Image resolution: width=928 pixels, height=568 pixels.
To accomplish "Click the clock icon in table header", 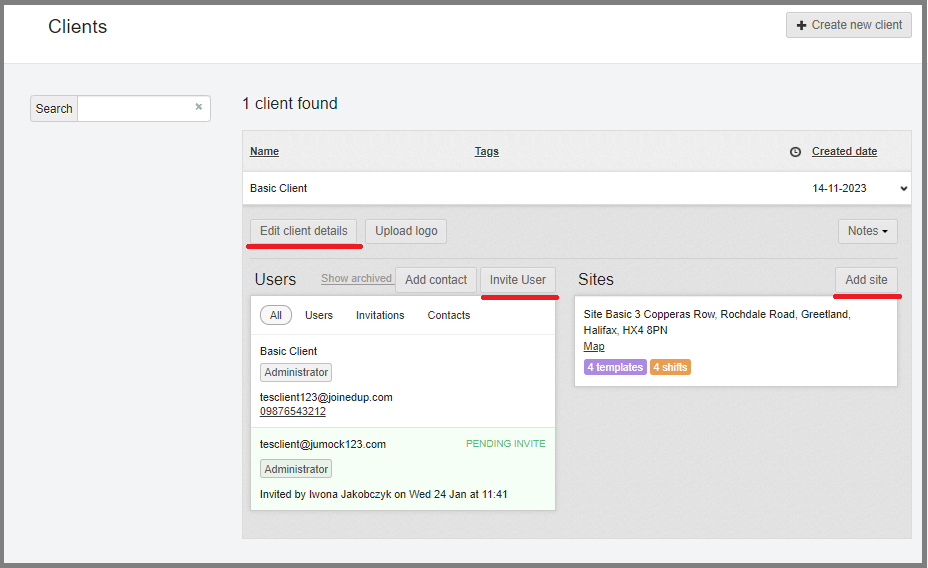I will (795, 152).
